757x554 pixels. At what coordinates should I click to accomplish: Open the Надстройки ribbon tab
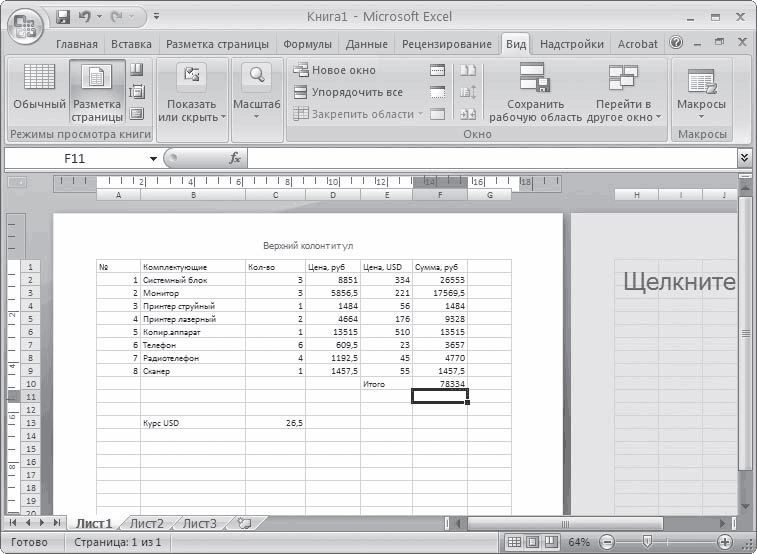click(x=572, y=44)
